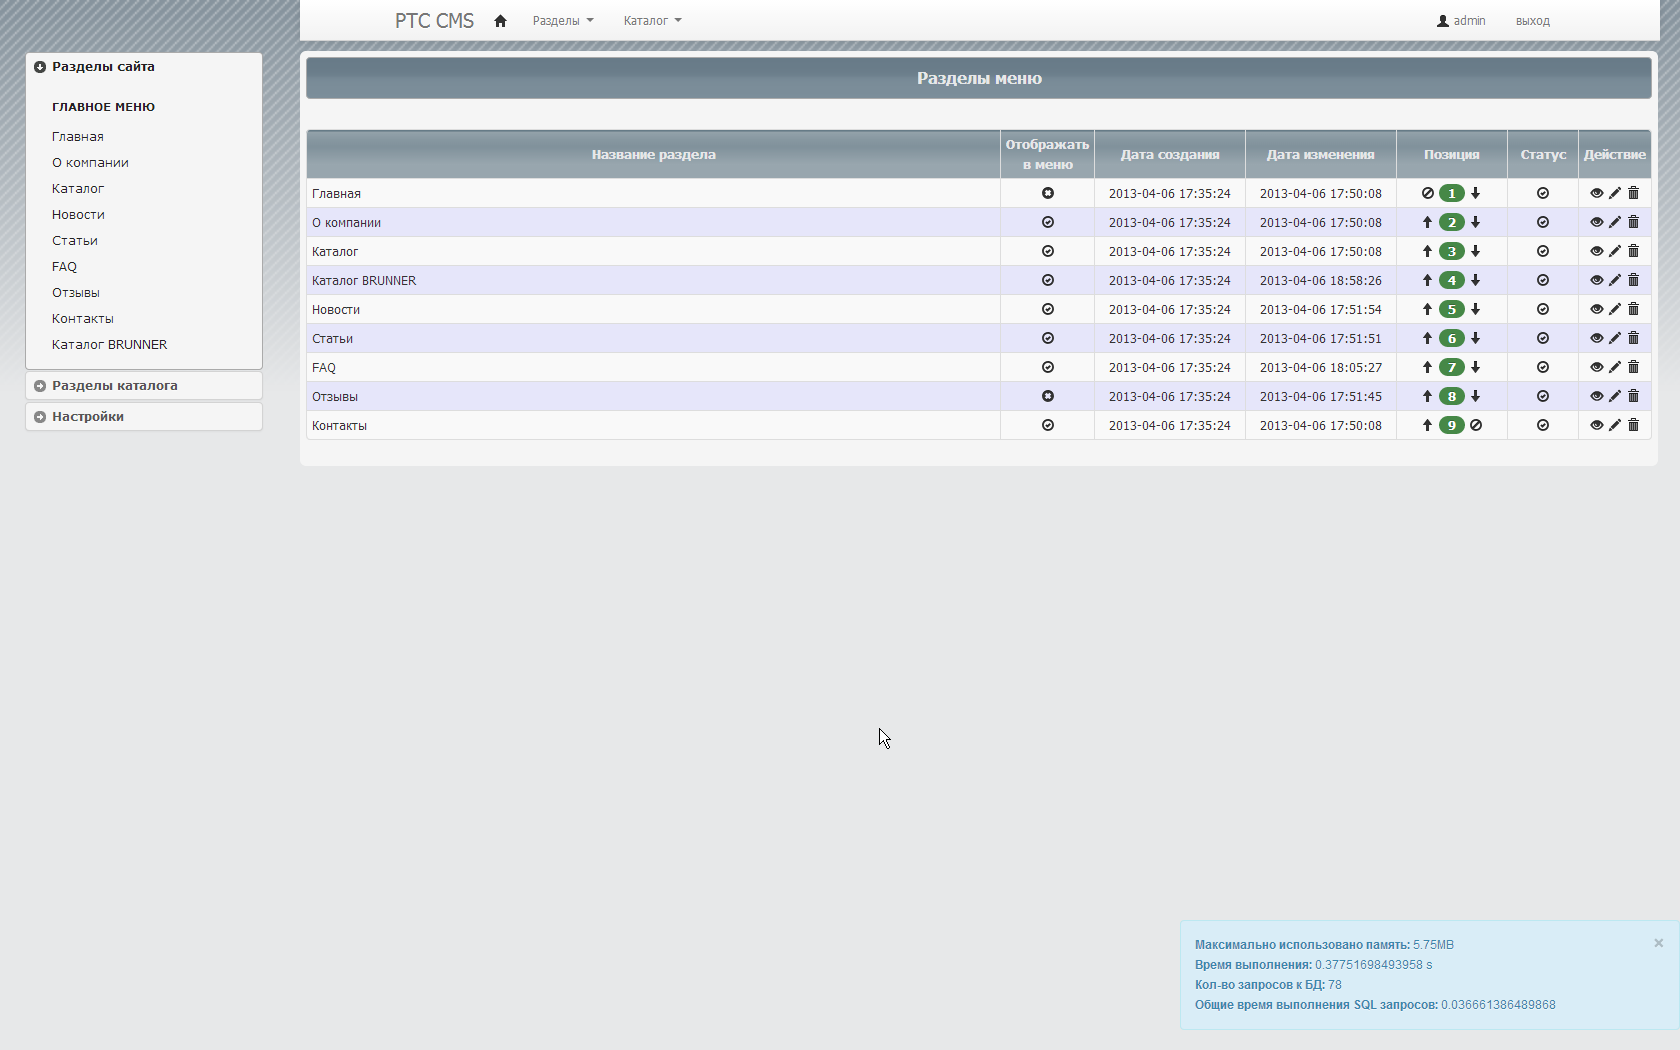1680x1050 pixels.
Task: Open the РТС CMS brand link
Action: [x=434, y=21]
